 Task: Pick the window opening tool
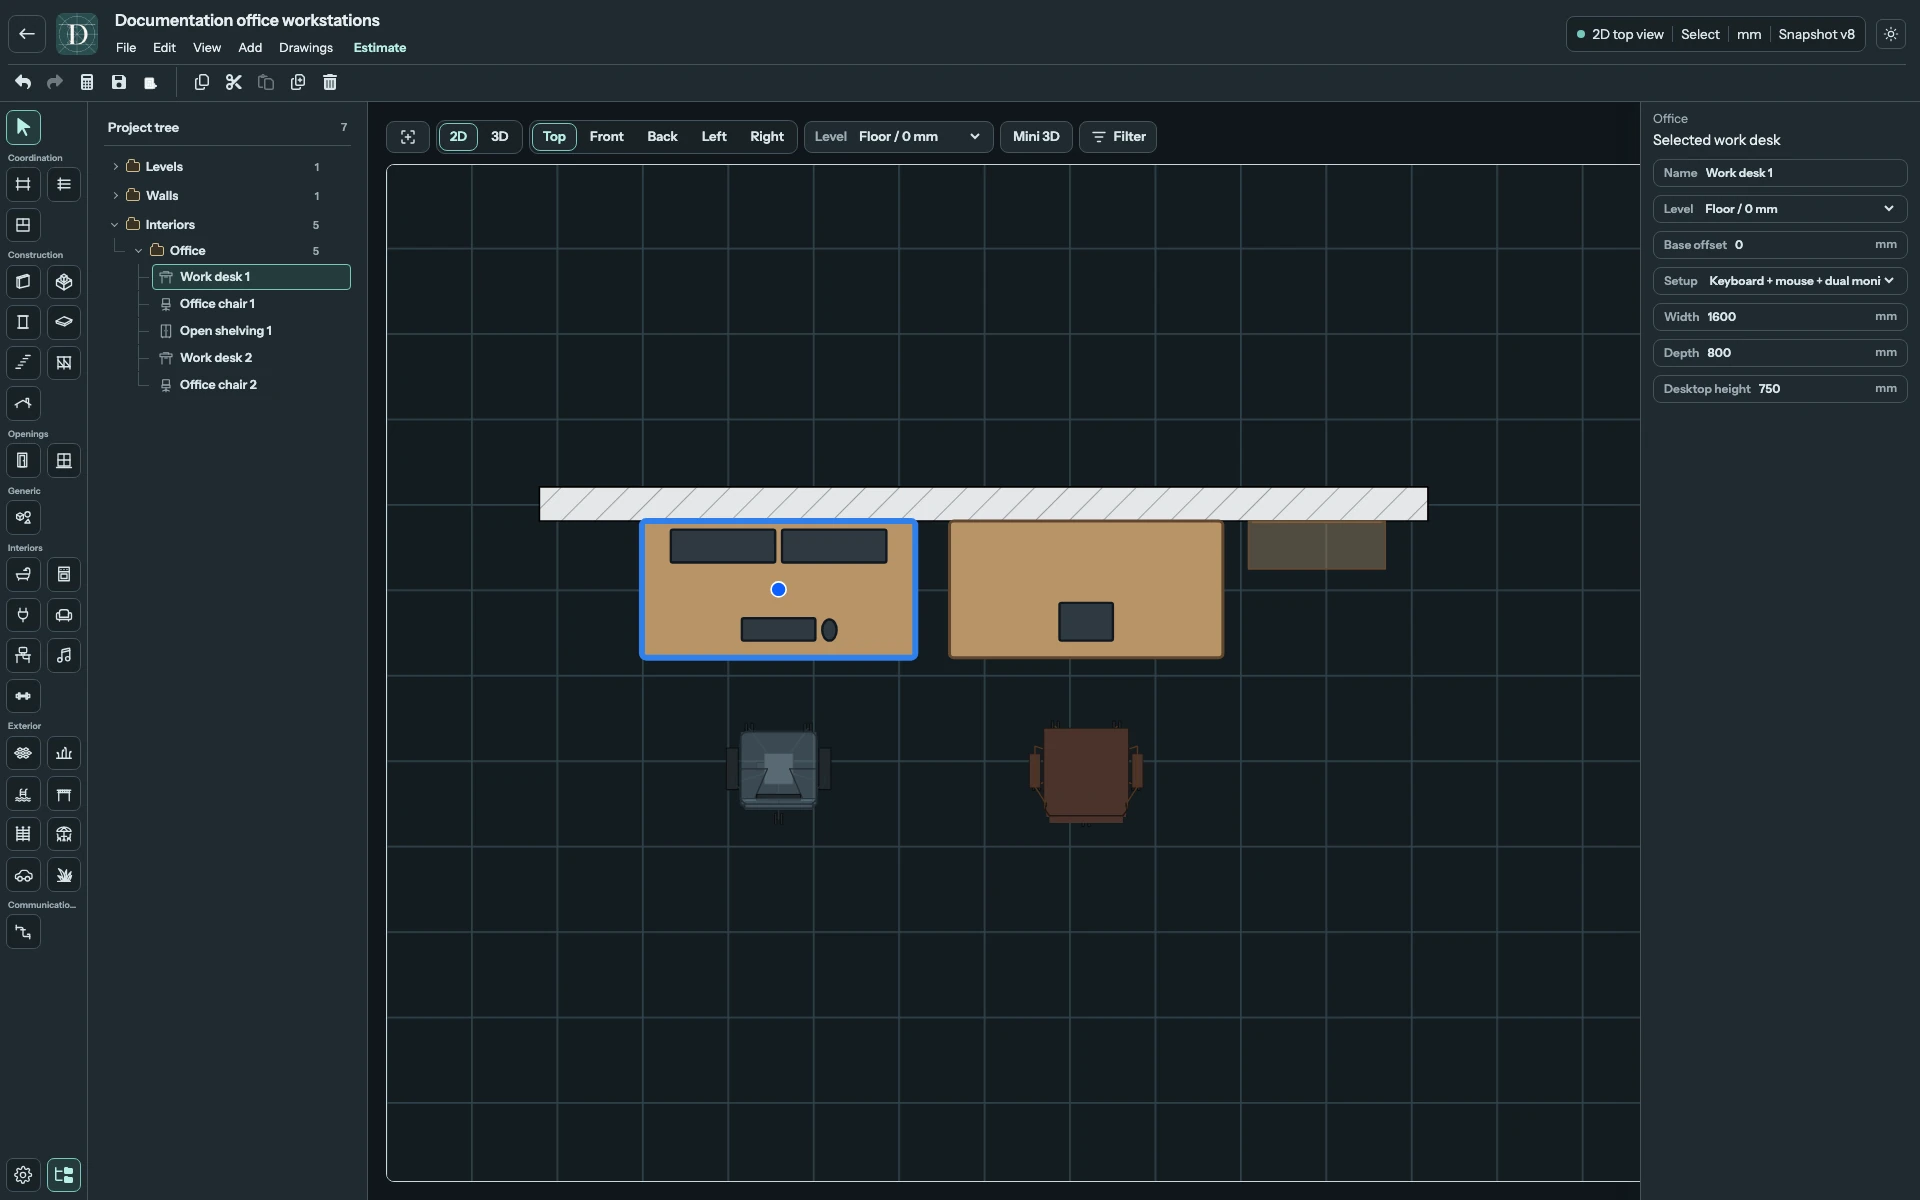tap(64, 461)
